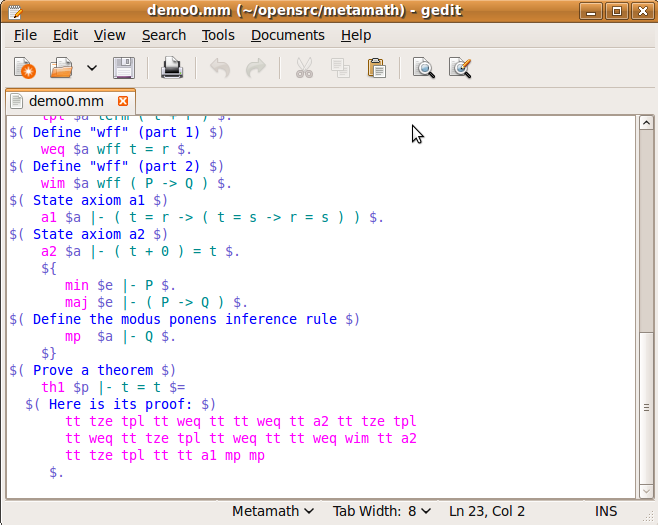Save the file with floppy icon

pos(124,68)
